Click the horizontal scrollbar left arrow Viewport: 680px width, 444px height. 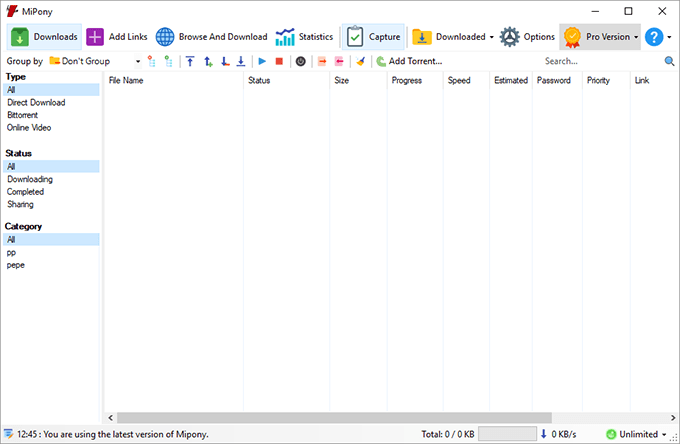(110, 418)
